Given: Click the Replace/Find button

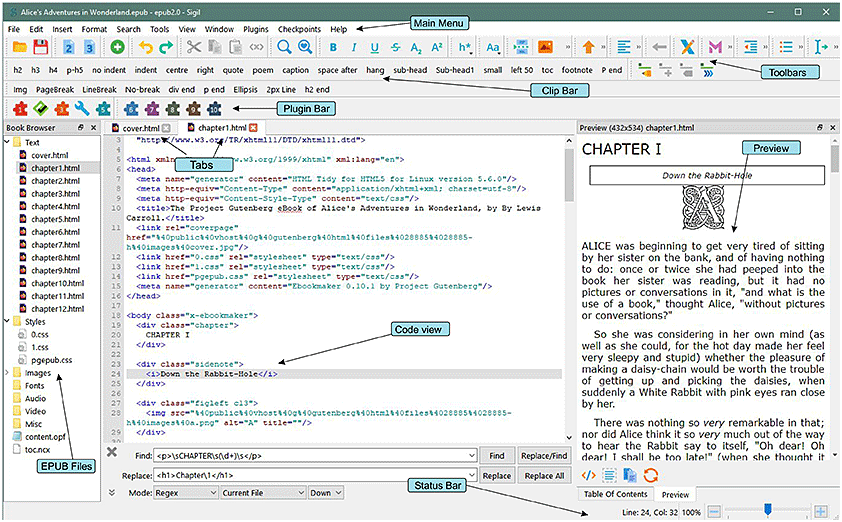Looking at the screenshot, I should click(546, 455).
